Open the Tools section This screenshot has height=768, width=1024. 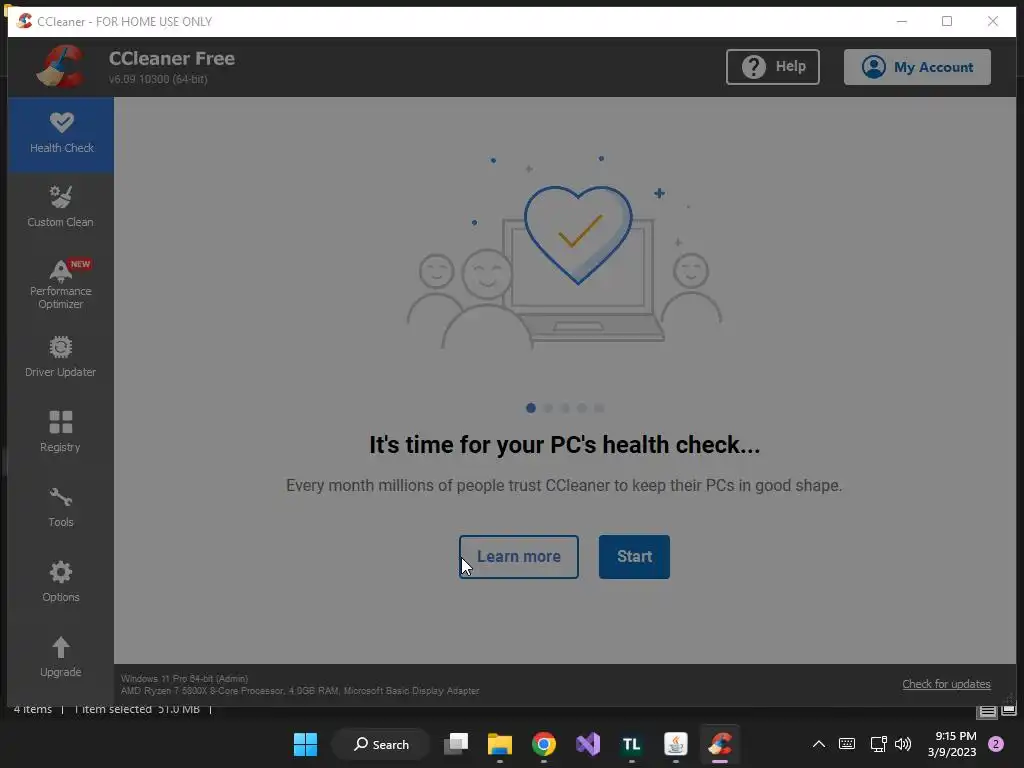click(x=61, y=507)
